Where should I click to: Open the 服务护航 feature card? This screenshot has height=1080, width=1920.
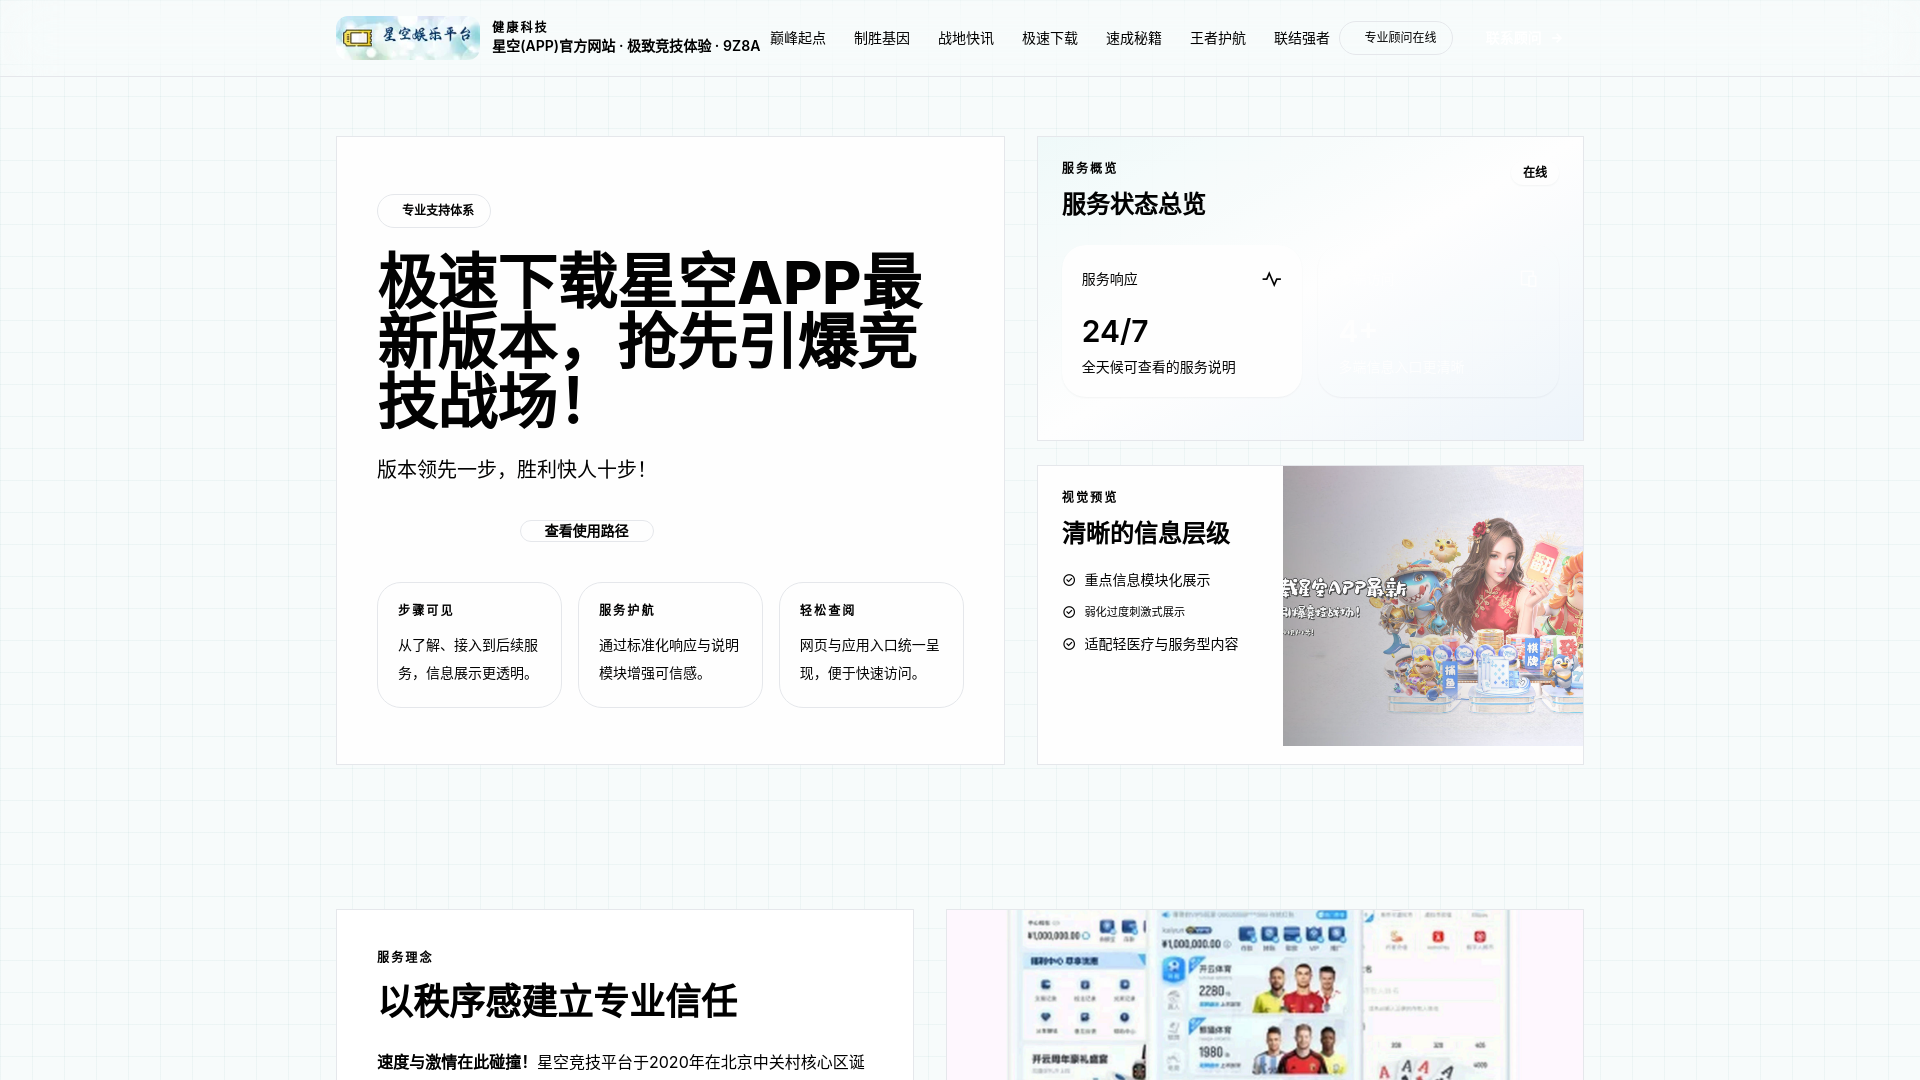[670, 645]
